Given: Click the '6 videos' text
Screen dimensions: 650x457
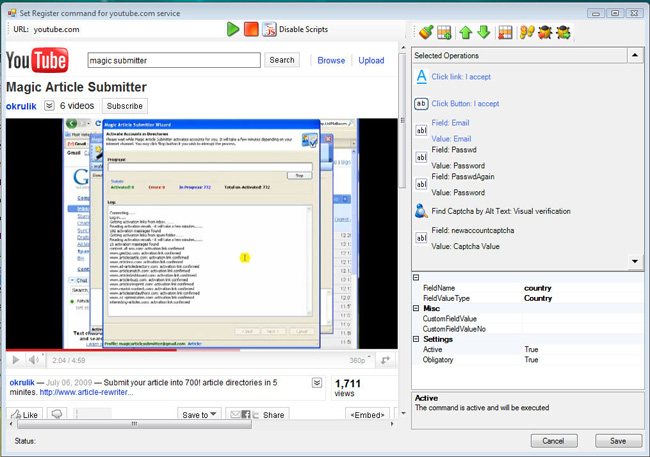Looking at the screenshot, I should coord(77,106).
